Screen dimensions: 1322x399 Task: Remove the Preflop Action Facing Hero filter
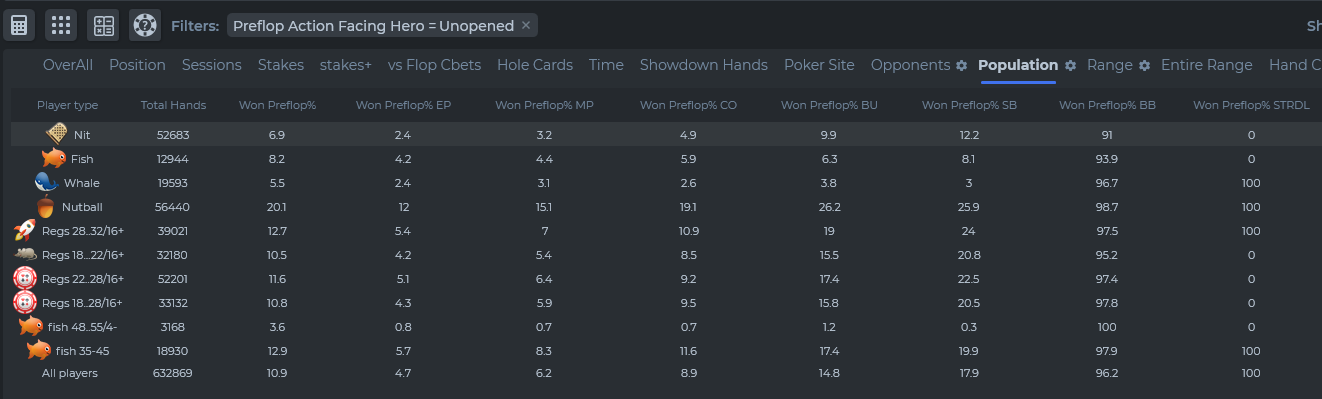click(x=527, y=26)
